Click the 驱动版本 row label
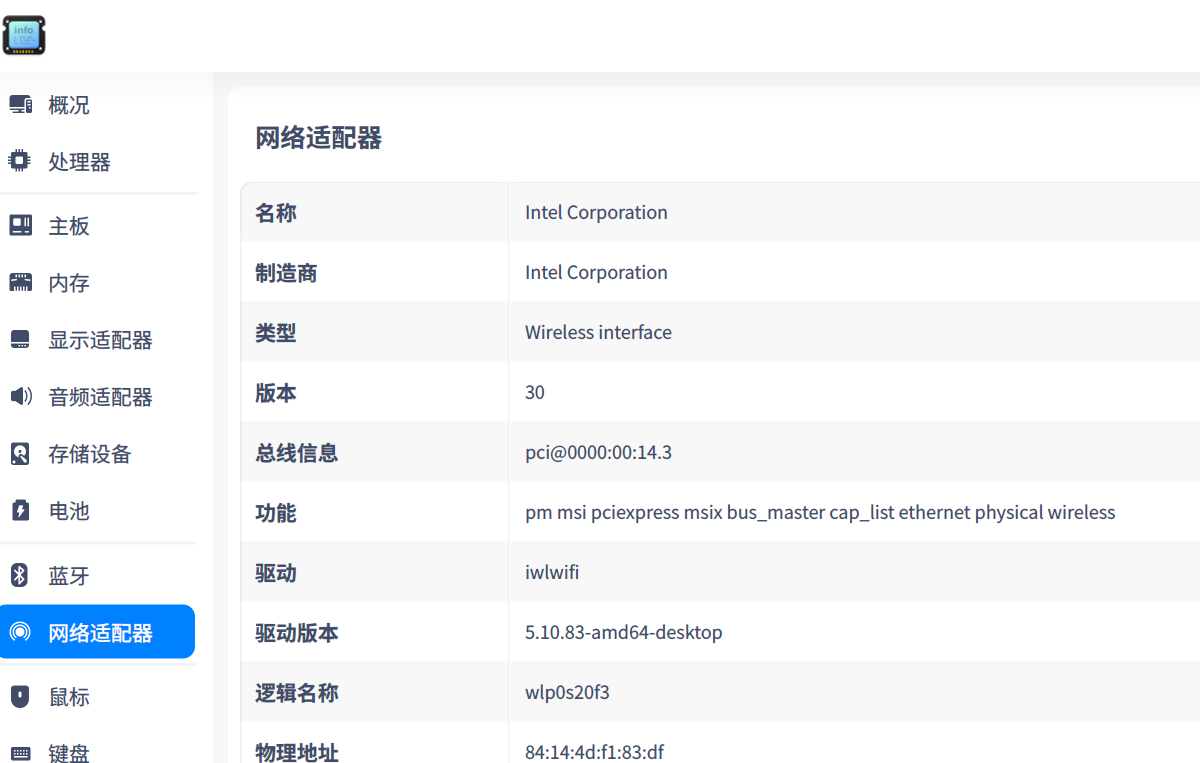This screenshot has height=763, width=1200. [296, 632]
